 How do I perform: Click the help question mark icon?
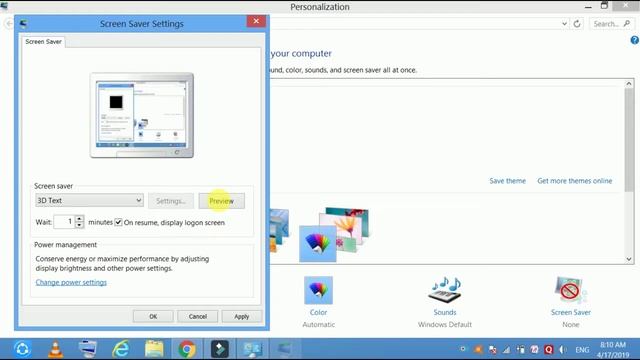click(635, 40)
